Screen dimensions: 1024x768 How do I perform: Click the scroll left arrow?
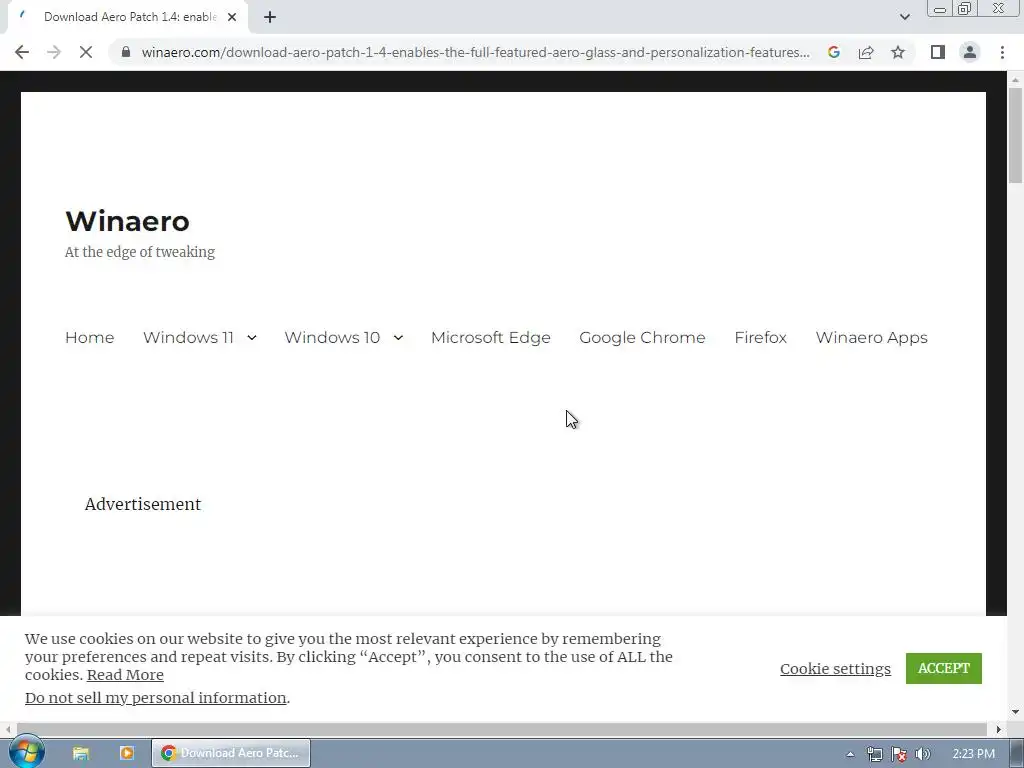[8, 729]
